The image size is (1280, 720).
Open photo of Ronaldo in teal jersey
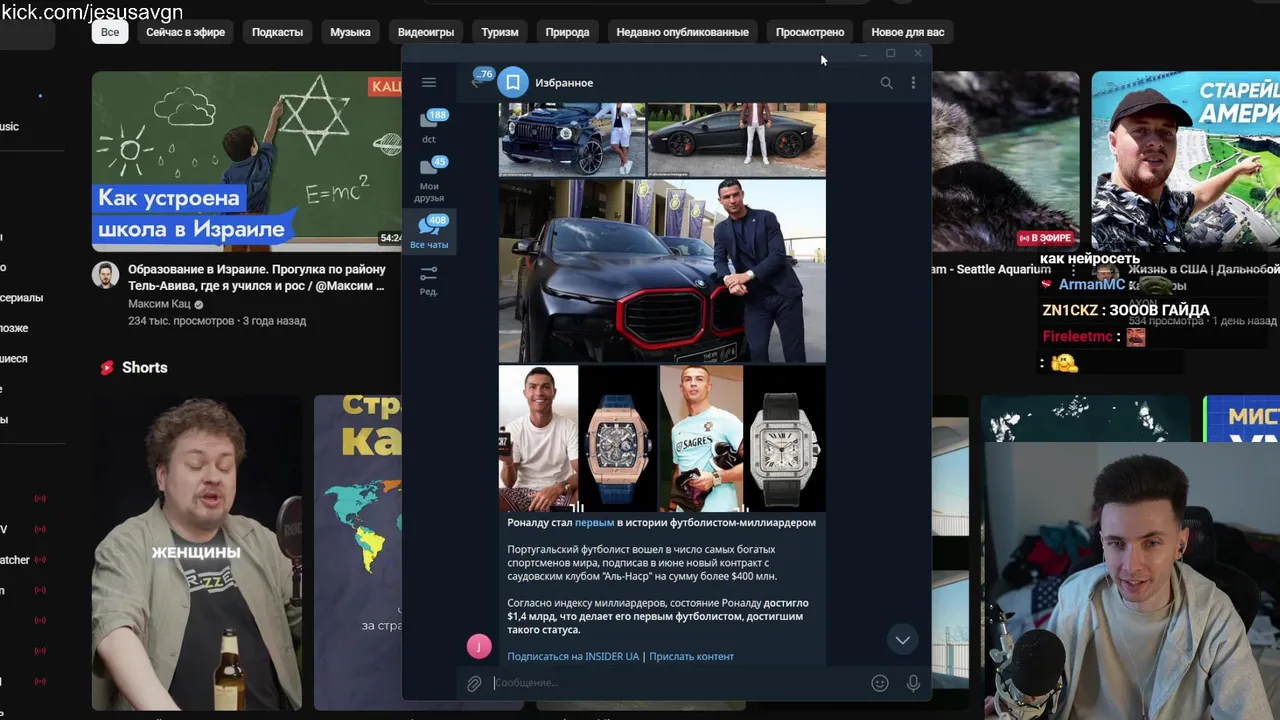(x=742, y=438)
